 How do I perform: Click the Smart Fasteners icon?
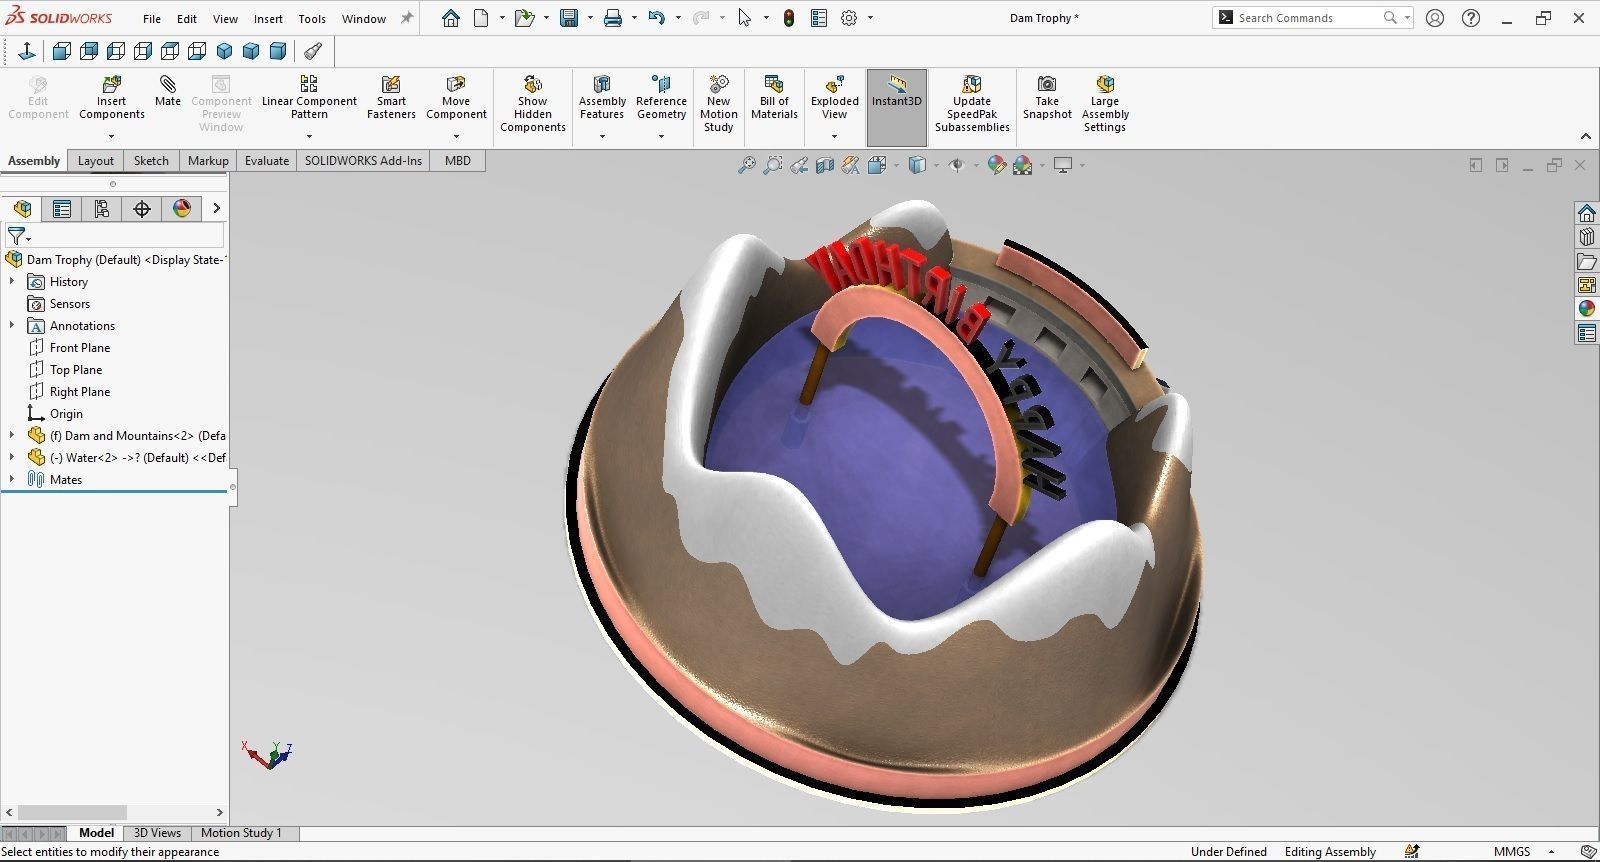391,84
